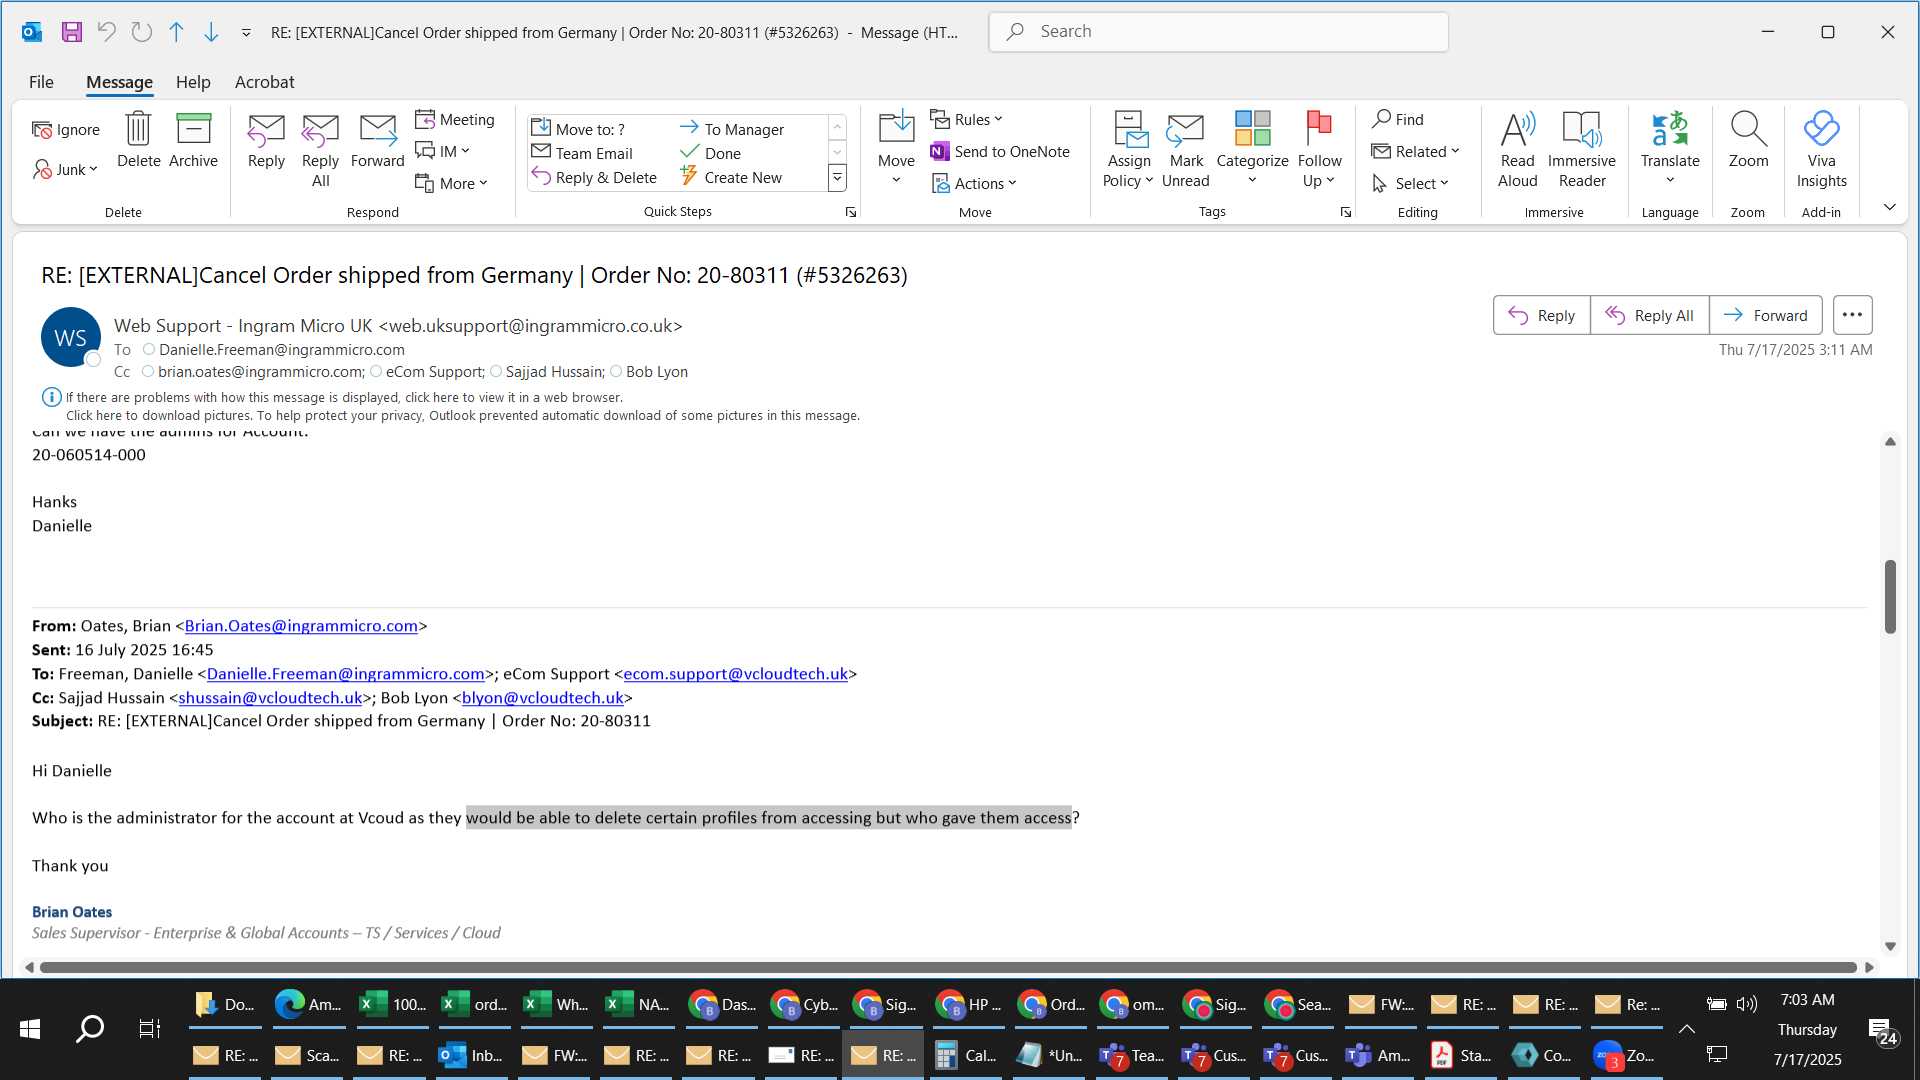Viewport: 1920px width, 1080px height.
Task: Open the Zoom dialog from ribbon
Action: pos(1748,141)
